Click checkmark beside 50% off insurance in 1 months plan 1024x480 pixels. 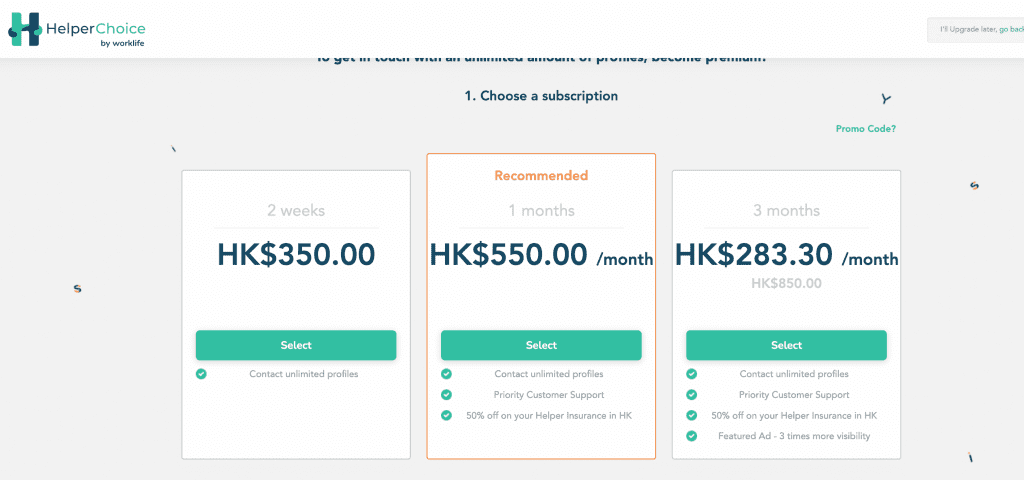[446, 415]
